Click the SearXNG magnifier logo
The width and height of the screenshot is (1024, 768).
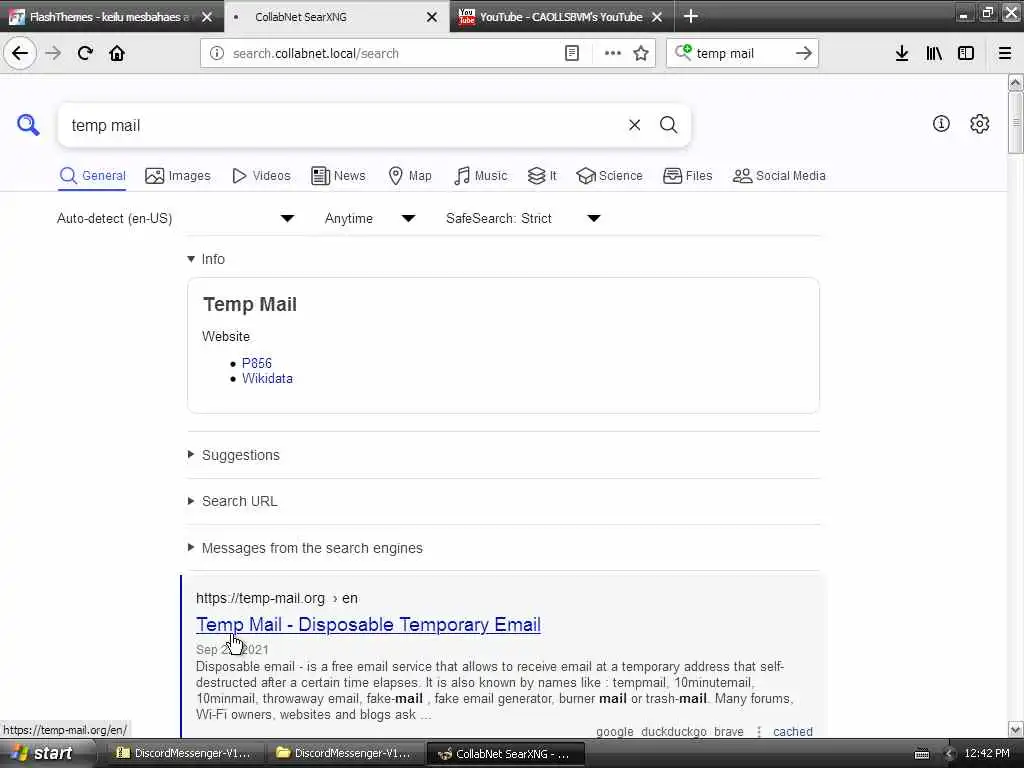28,124
